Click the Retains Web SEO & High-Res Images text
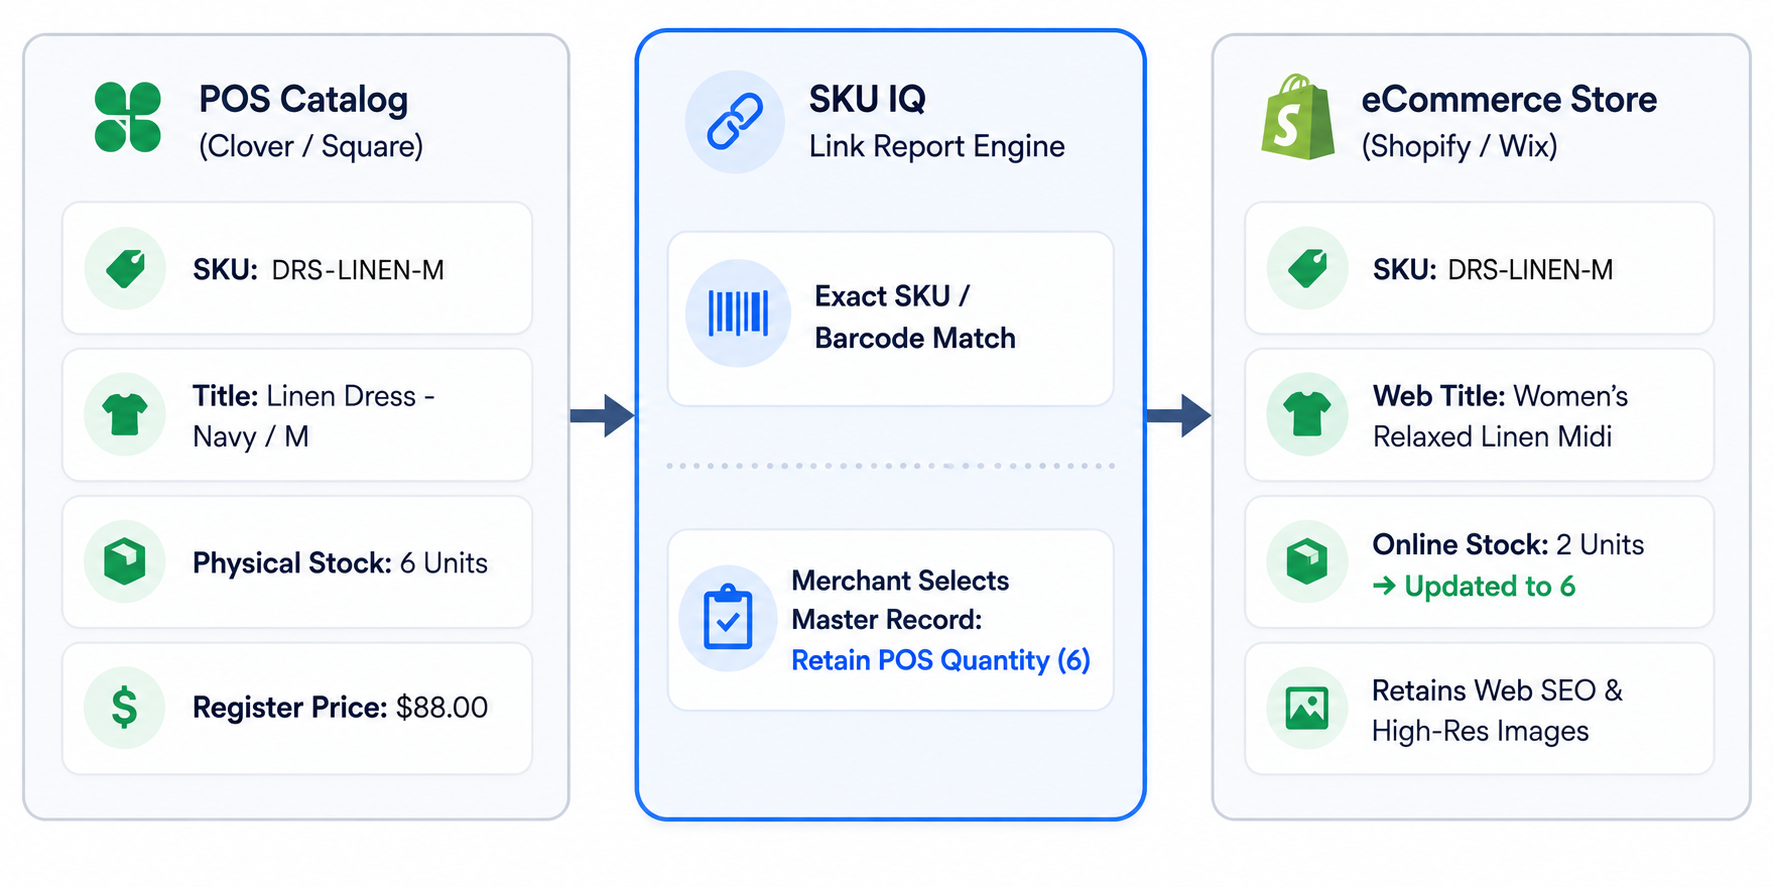Screen dimensions: 1774x887 point(1497,710)
